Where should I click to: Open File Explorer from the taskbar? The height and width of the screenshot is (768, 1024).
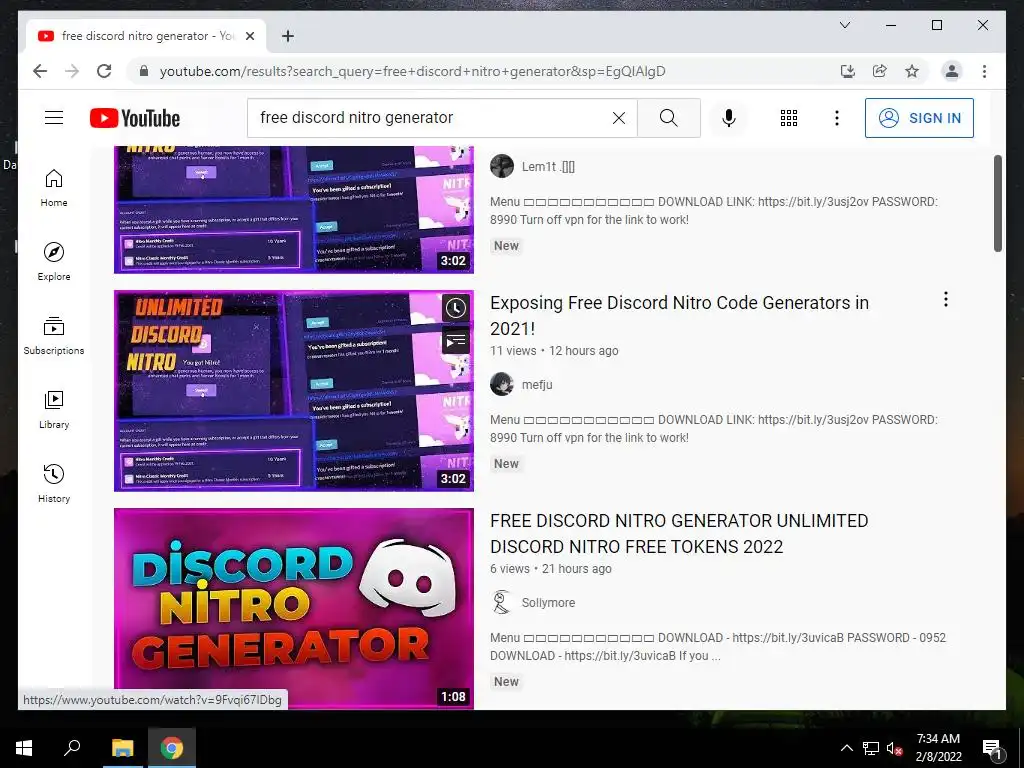pyautogui.click(x=122, y=748)
